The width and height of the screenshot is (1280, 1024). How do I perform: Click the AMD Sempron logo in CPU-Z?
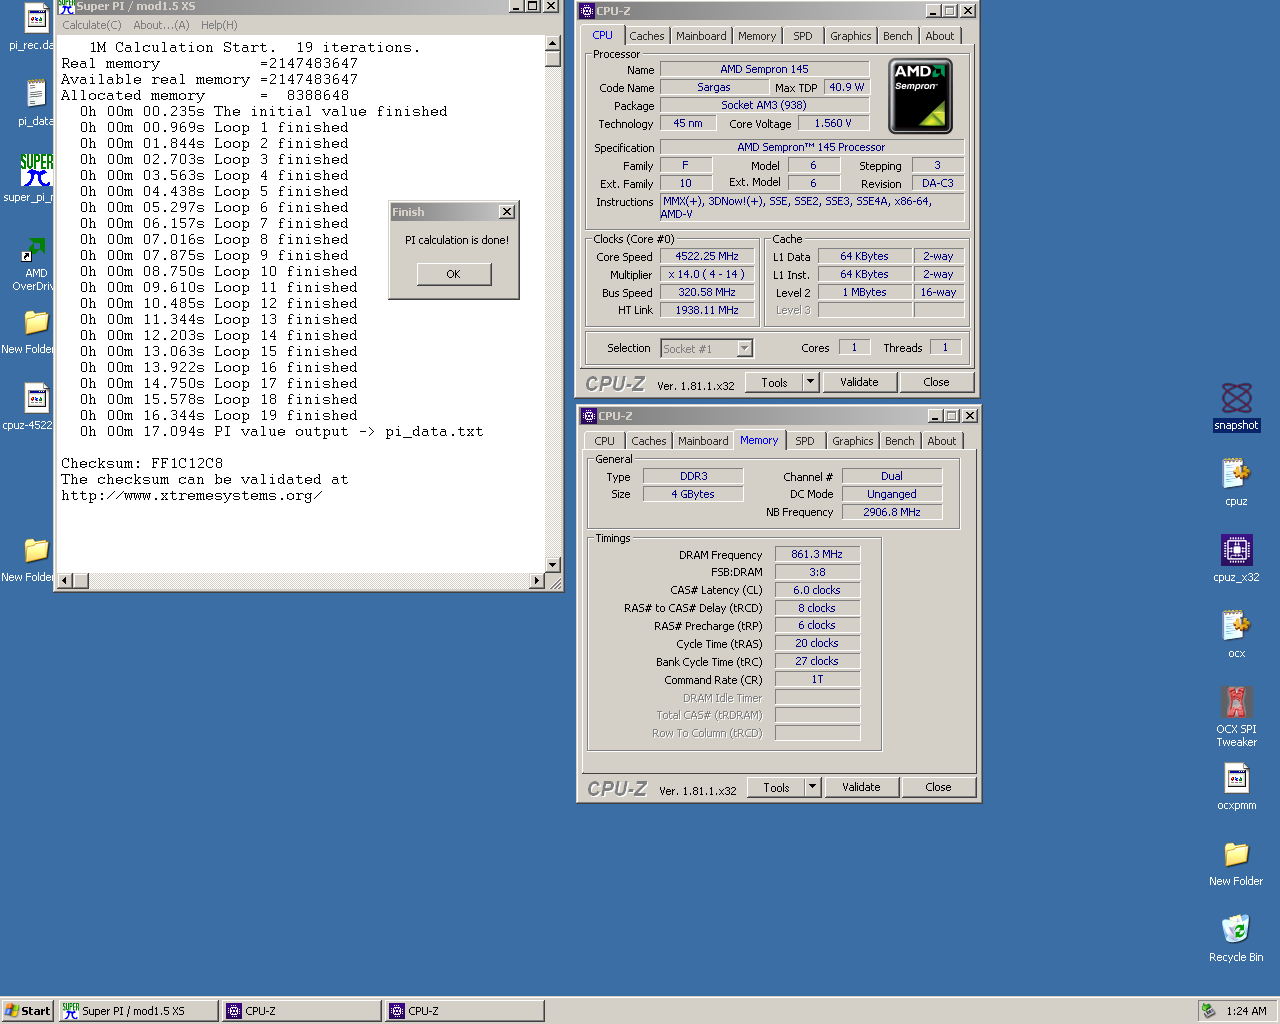coord(920,96)
